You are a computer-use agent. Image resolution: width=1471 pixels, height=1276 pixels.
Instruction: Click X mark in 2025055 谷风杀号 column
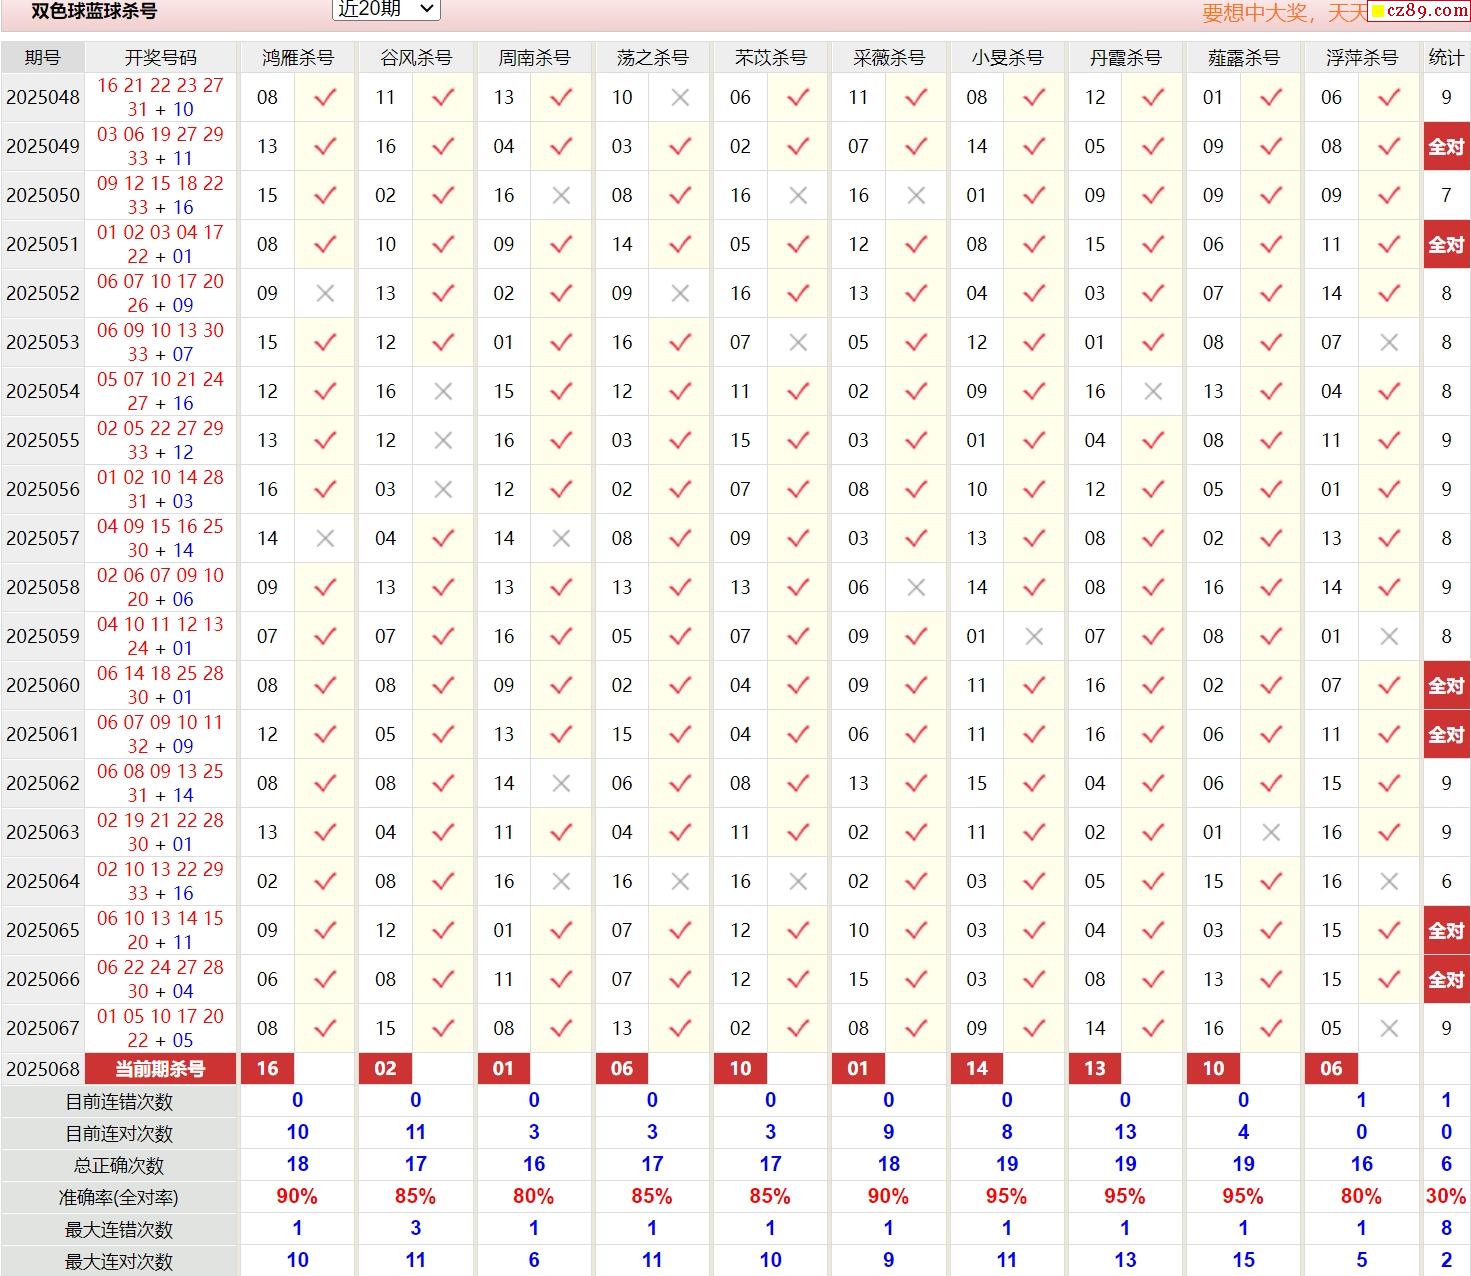click(x=443, y=440)
